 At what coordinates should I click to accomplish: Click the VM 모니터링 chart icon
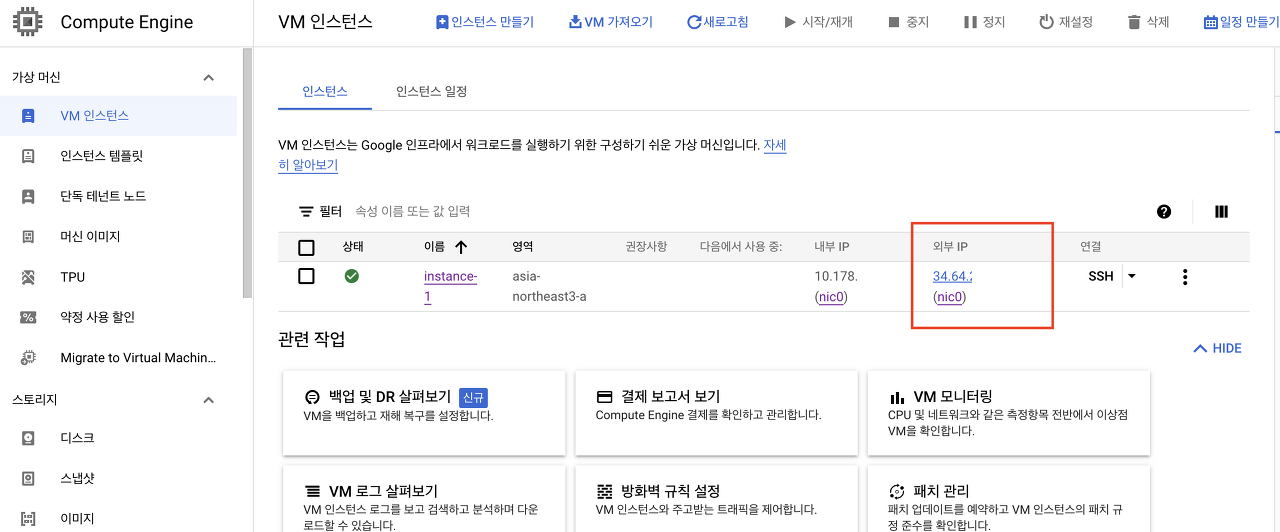(897, 397)
